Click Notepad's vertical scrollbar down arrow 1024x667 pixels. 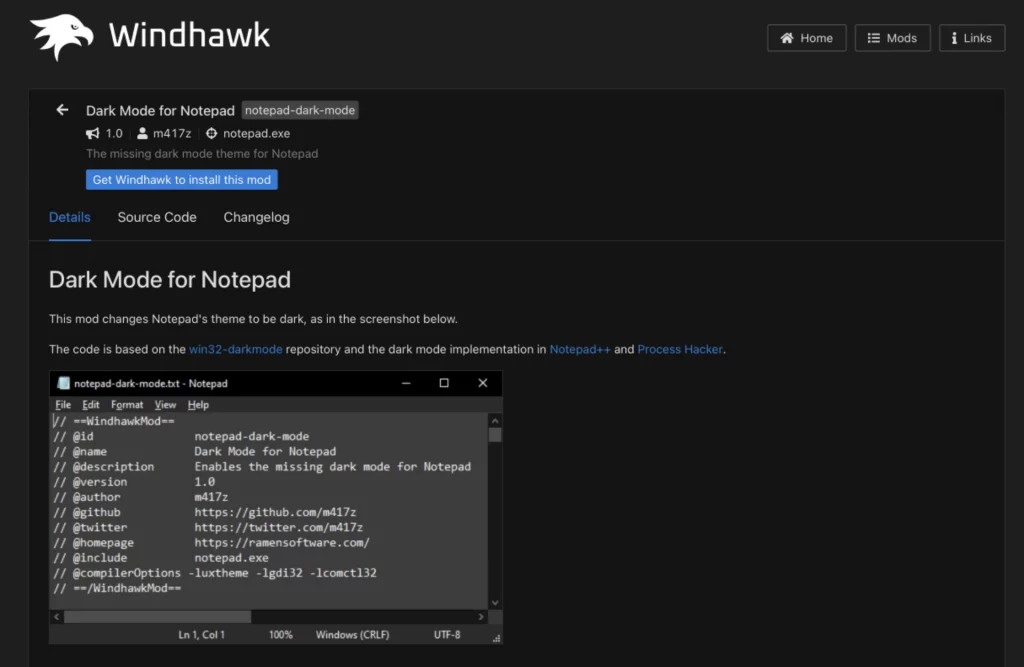[x=495, y=602]
